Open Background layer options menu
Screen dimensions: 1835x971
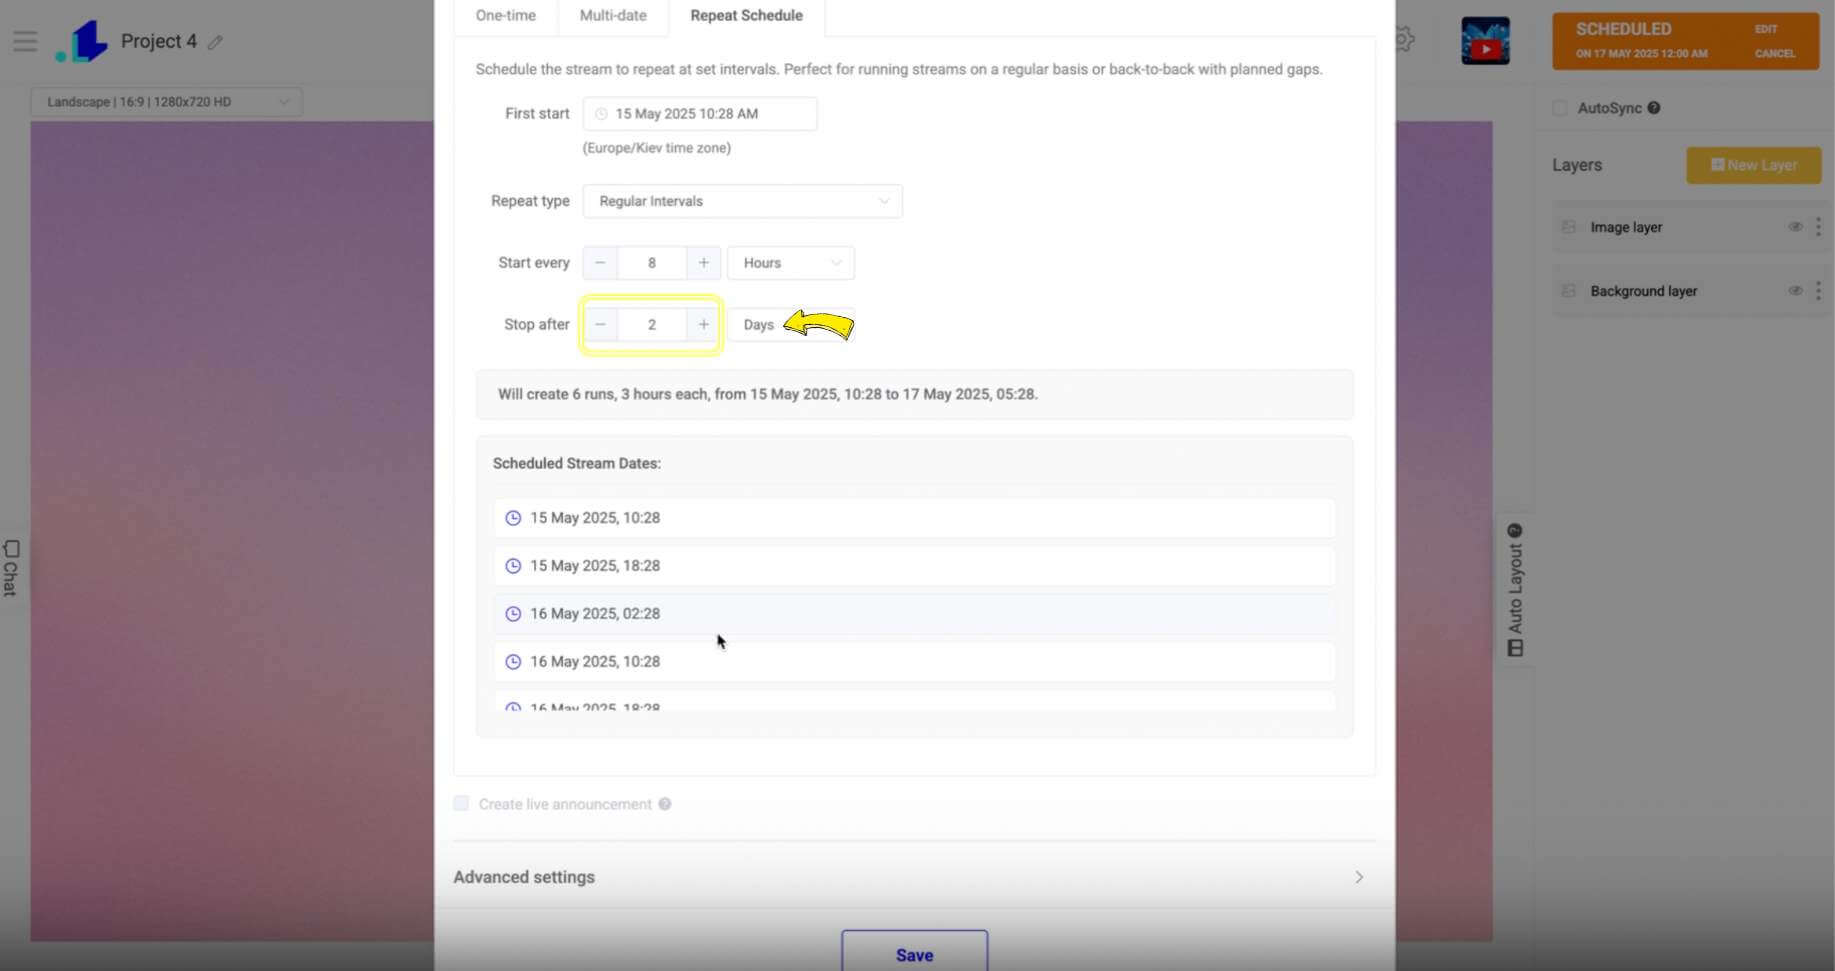(1818, 291)
